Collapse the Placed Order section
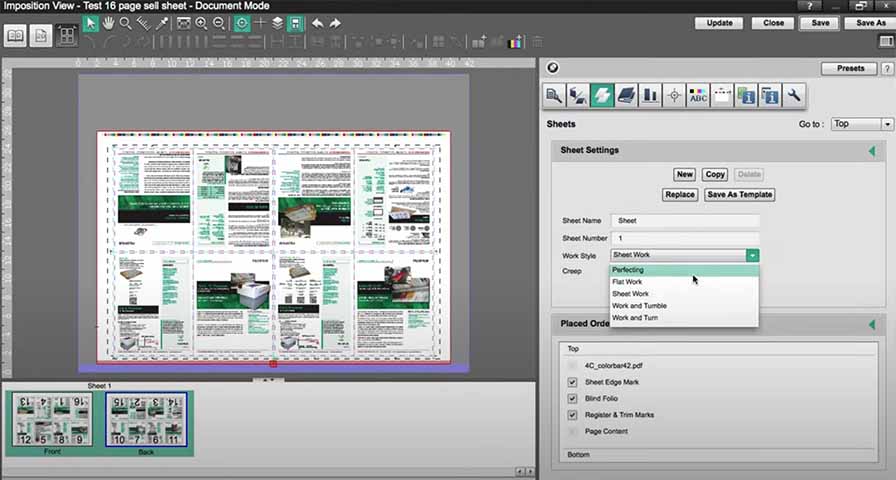The width and height of the screenshot is (896, 480). click(x=872, y=325)
